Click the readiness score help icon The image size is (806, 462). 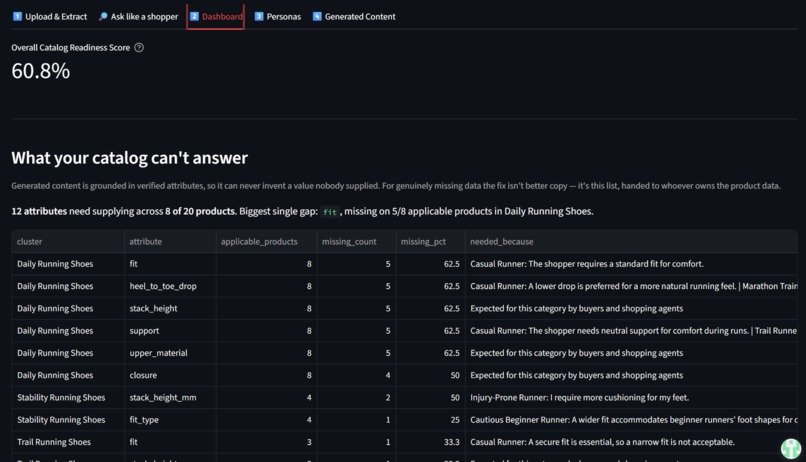tap(139, 48)
